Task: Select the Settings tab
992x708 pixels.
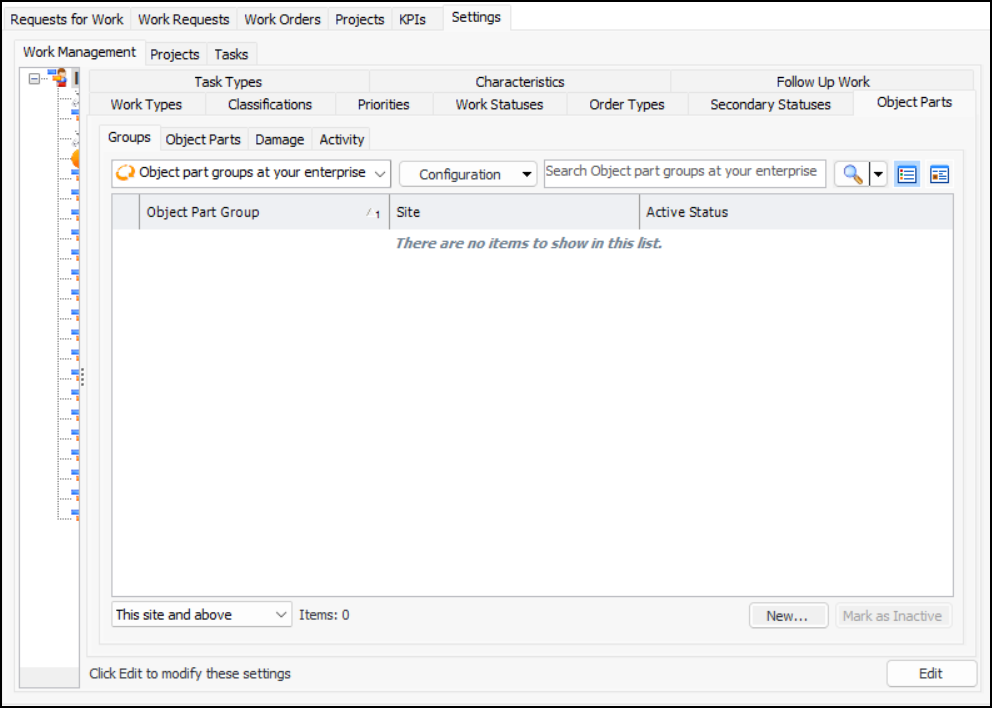Action: [x=476, y=17]
